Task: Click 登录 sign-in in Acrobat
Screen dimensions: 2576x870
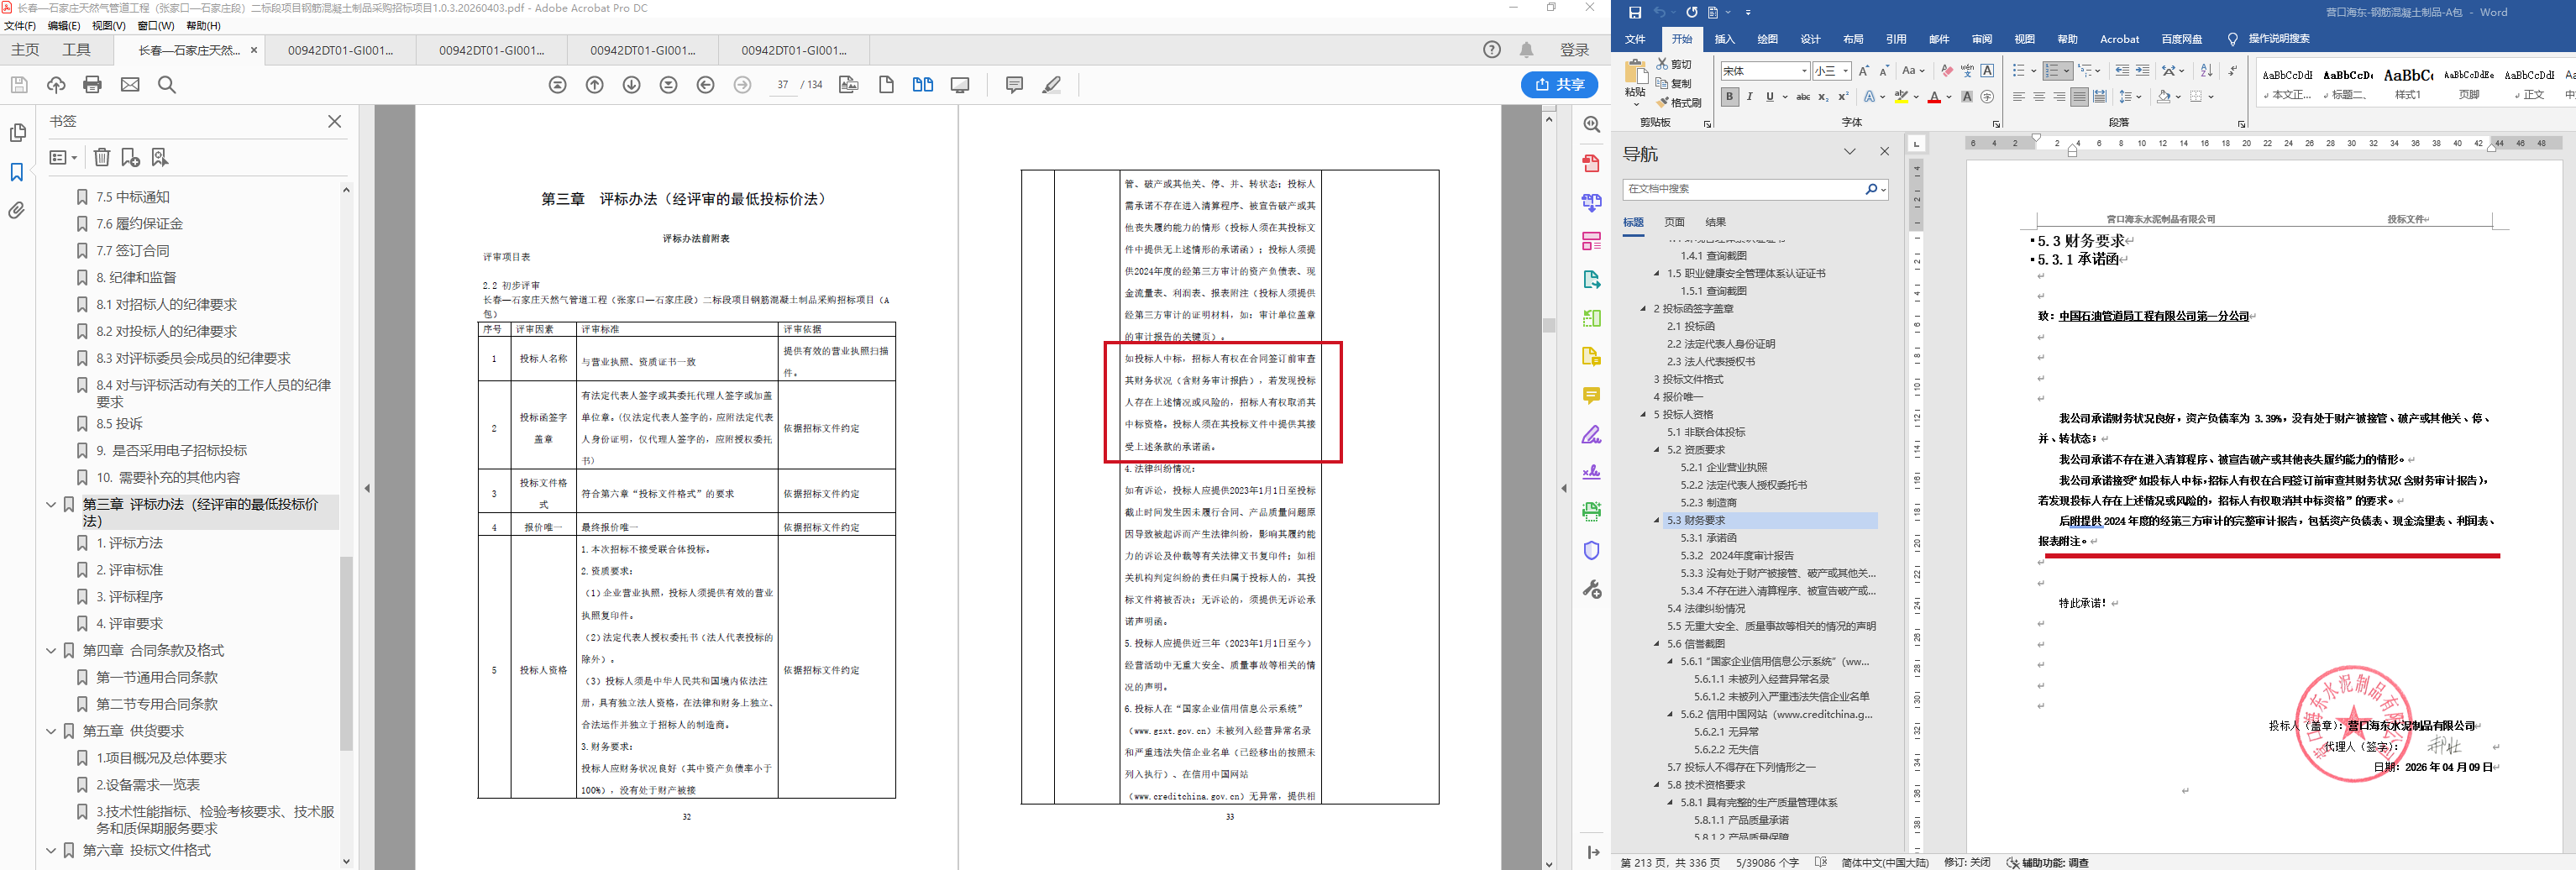Action: pos(1575,50)
